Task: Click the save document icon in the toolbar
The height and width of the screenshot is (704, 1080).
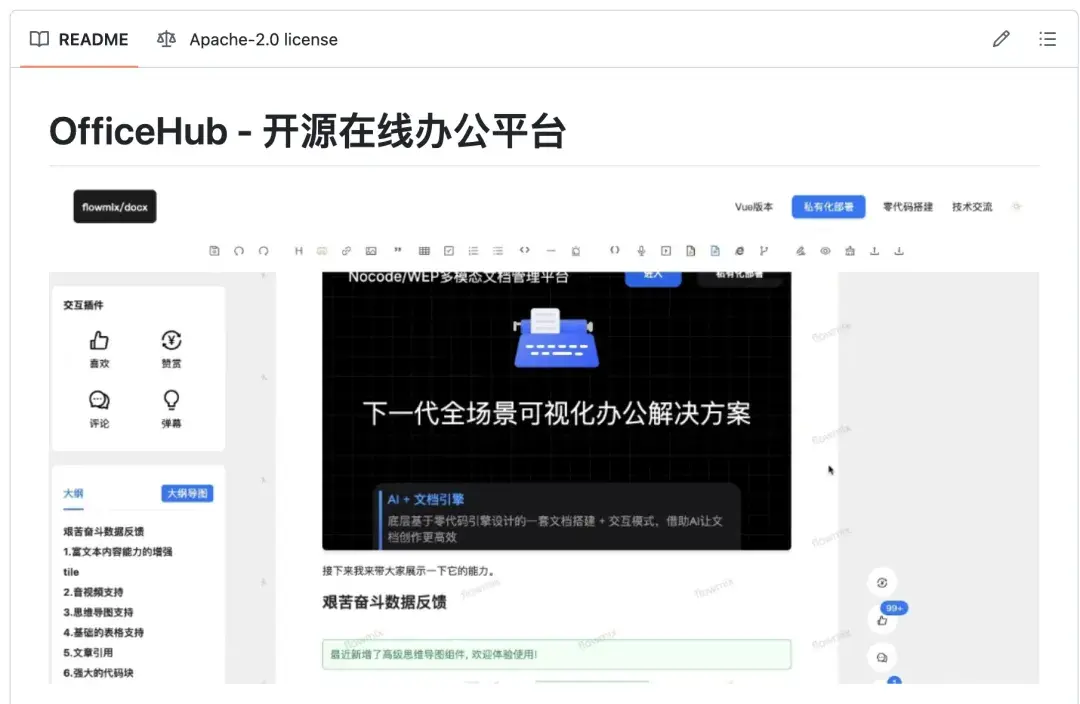Action: click(215, 250)
